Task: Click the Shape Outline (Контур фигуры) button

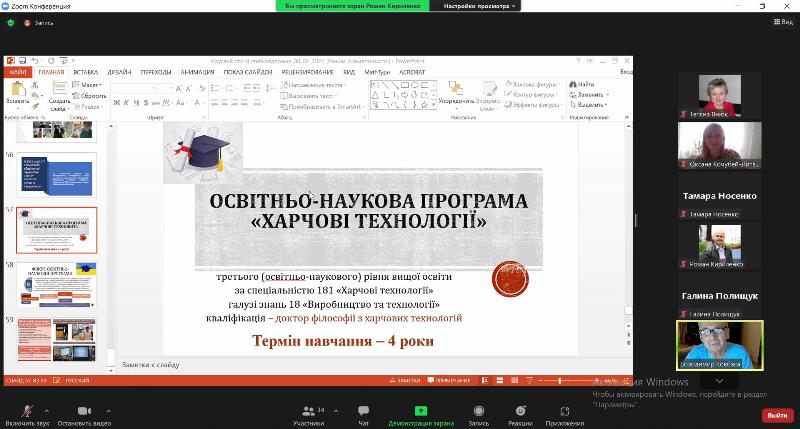Action: [x=531, y=94]
